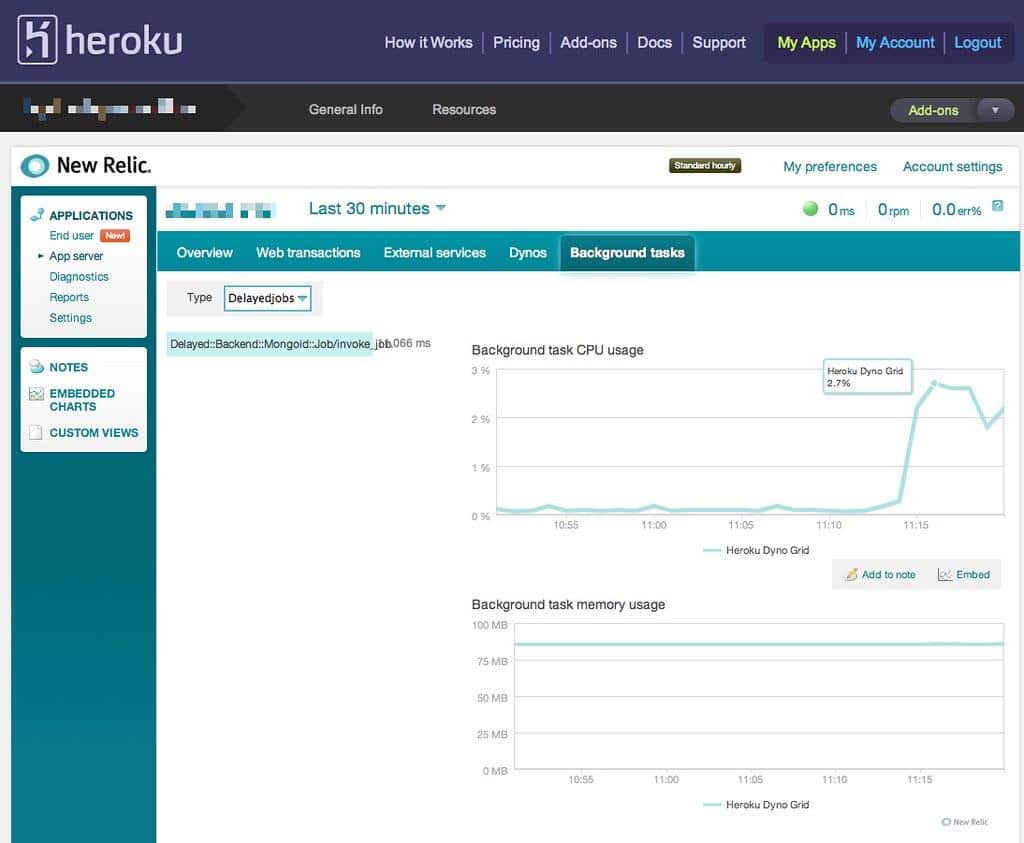The height and width of the screenshot is (843, 1024).
Task: Switch to the Web transactions tab
Action: [308, 253]
